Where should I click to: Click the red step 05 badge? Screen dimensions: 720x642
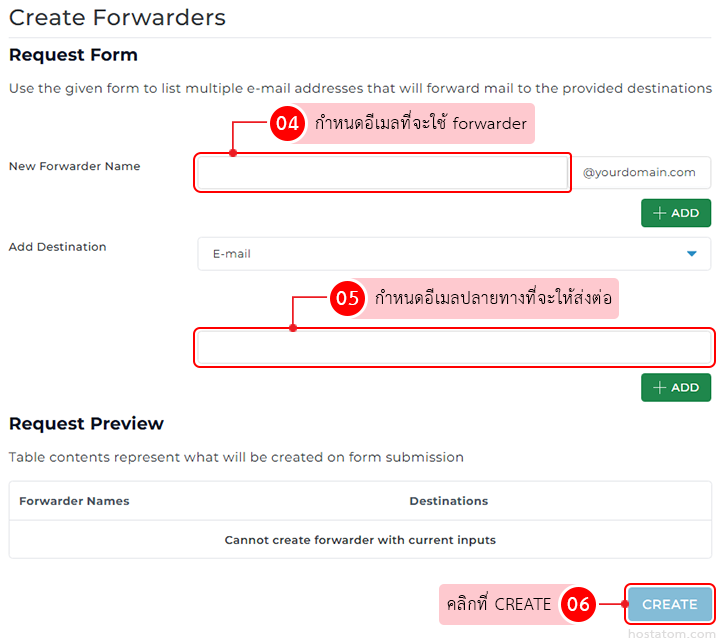347,298
